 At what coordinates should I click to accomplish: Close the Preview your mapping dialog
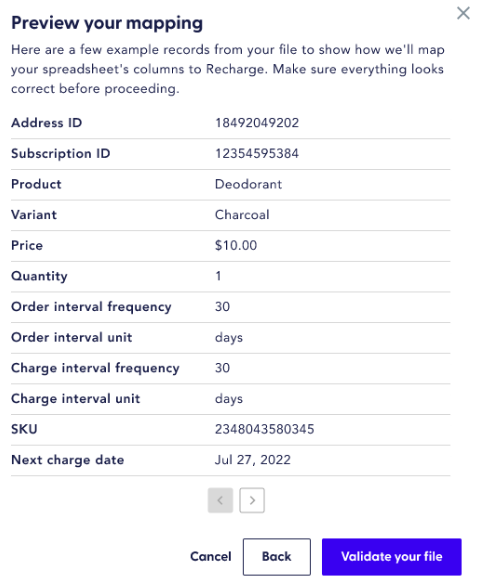(x=463, y=13)
